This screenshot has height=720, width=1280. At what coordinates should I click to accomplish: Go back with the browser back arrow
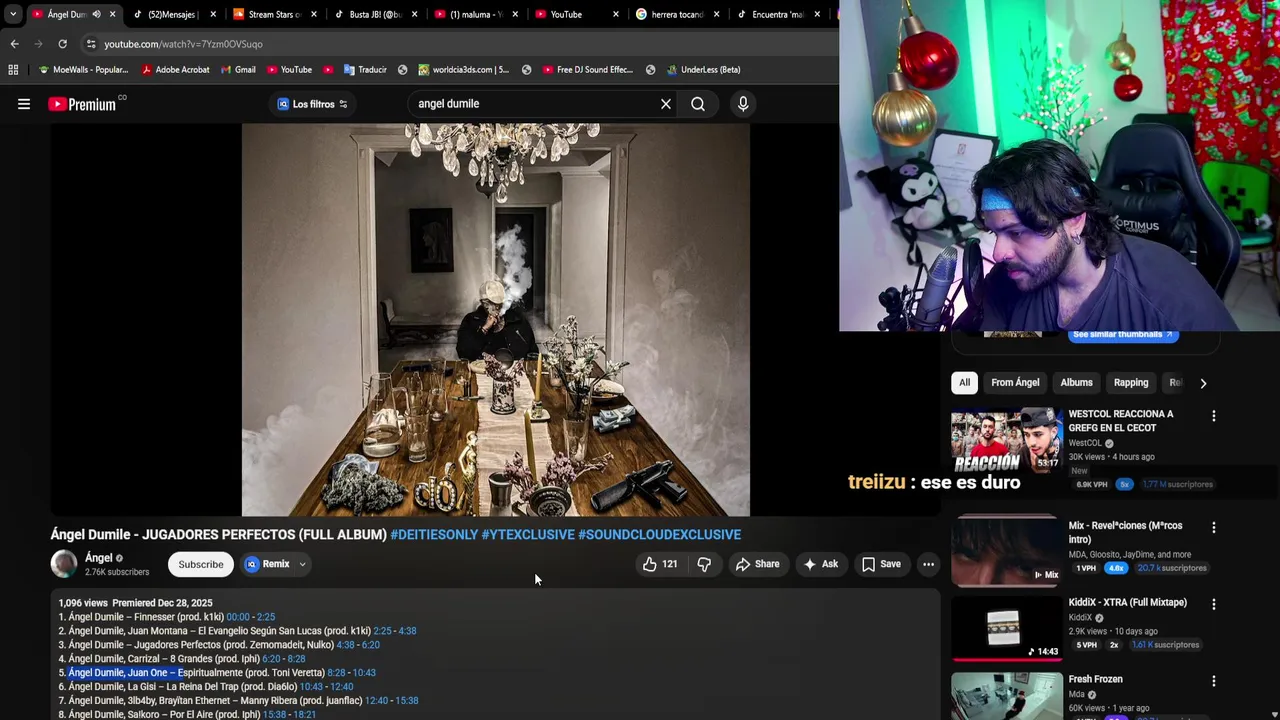(14, 44)
